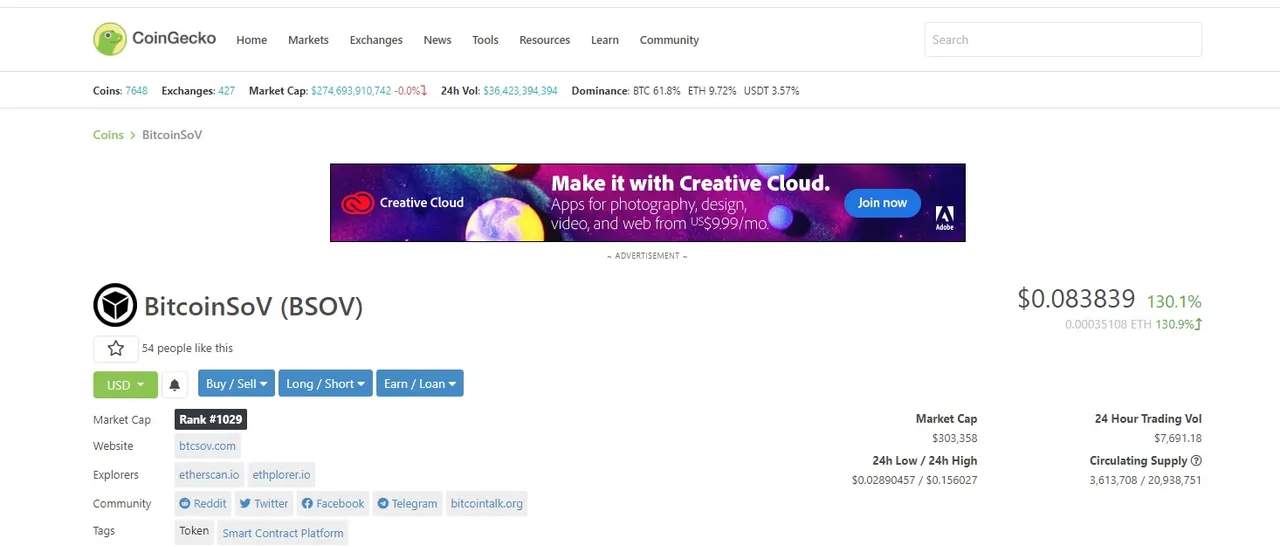
Task: Expand the Buy / Sell dropdown
Action: coord(236,383)
